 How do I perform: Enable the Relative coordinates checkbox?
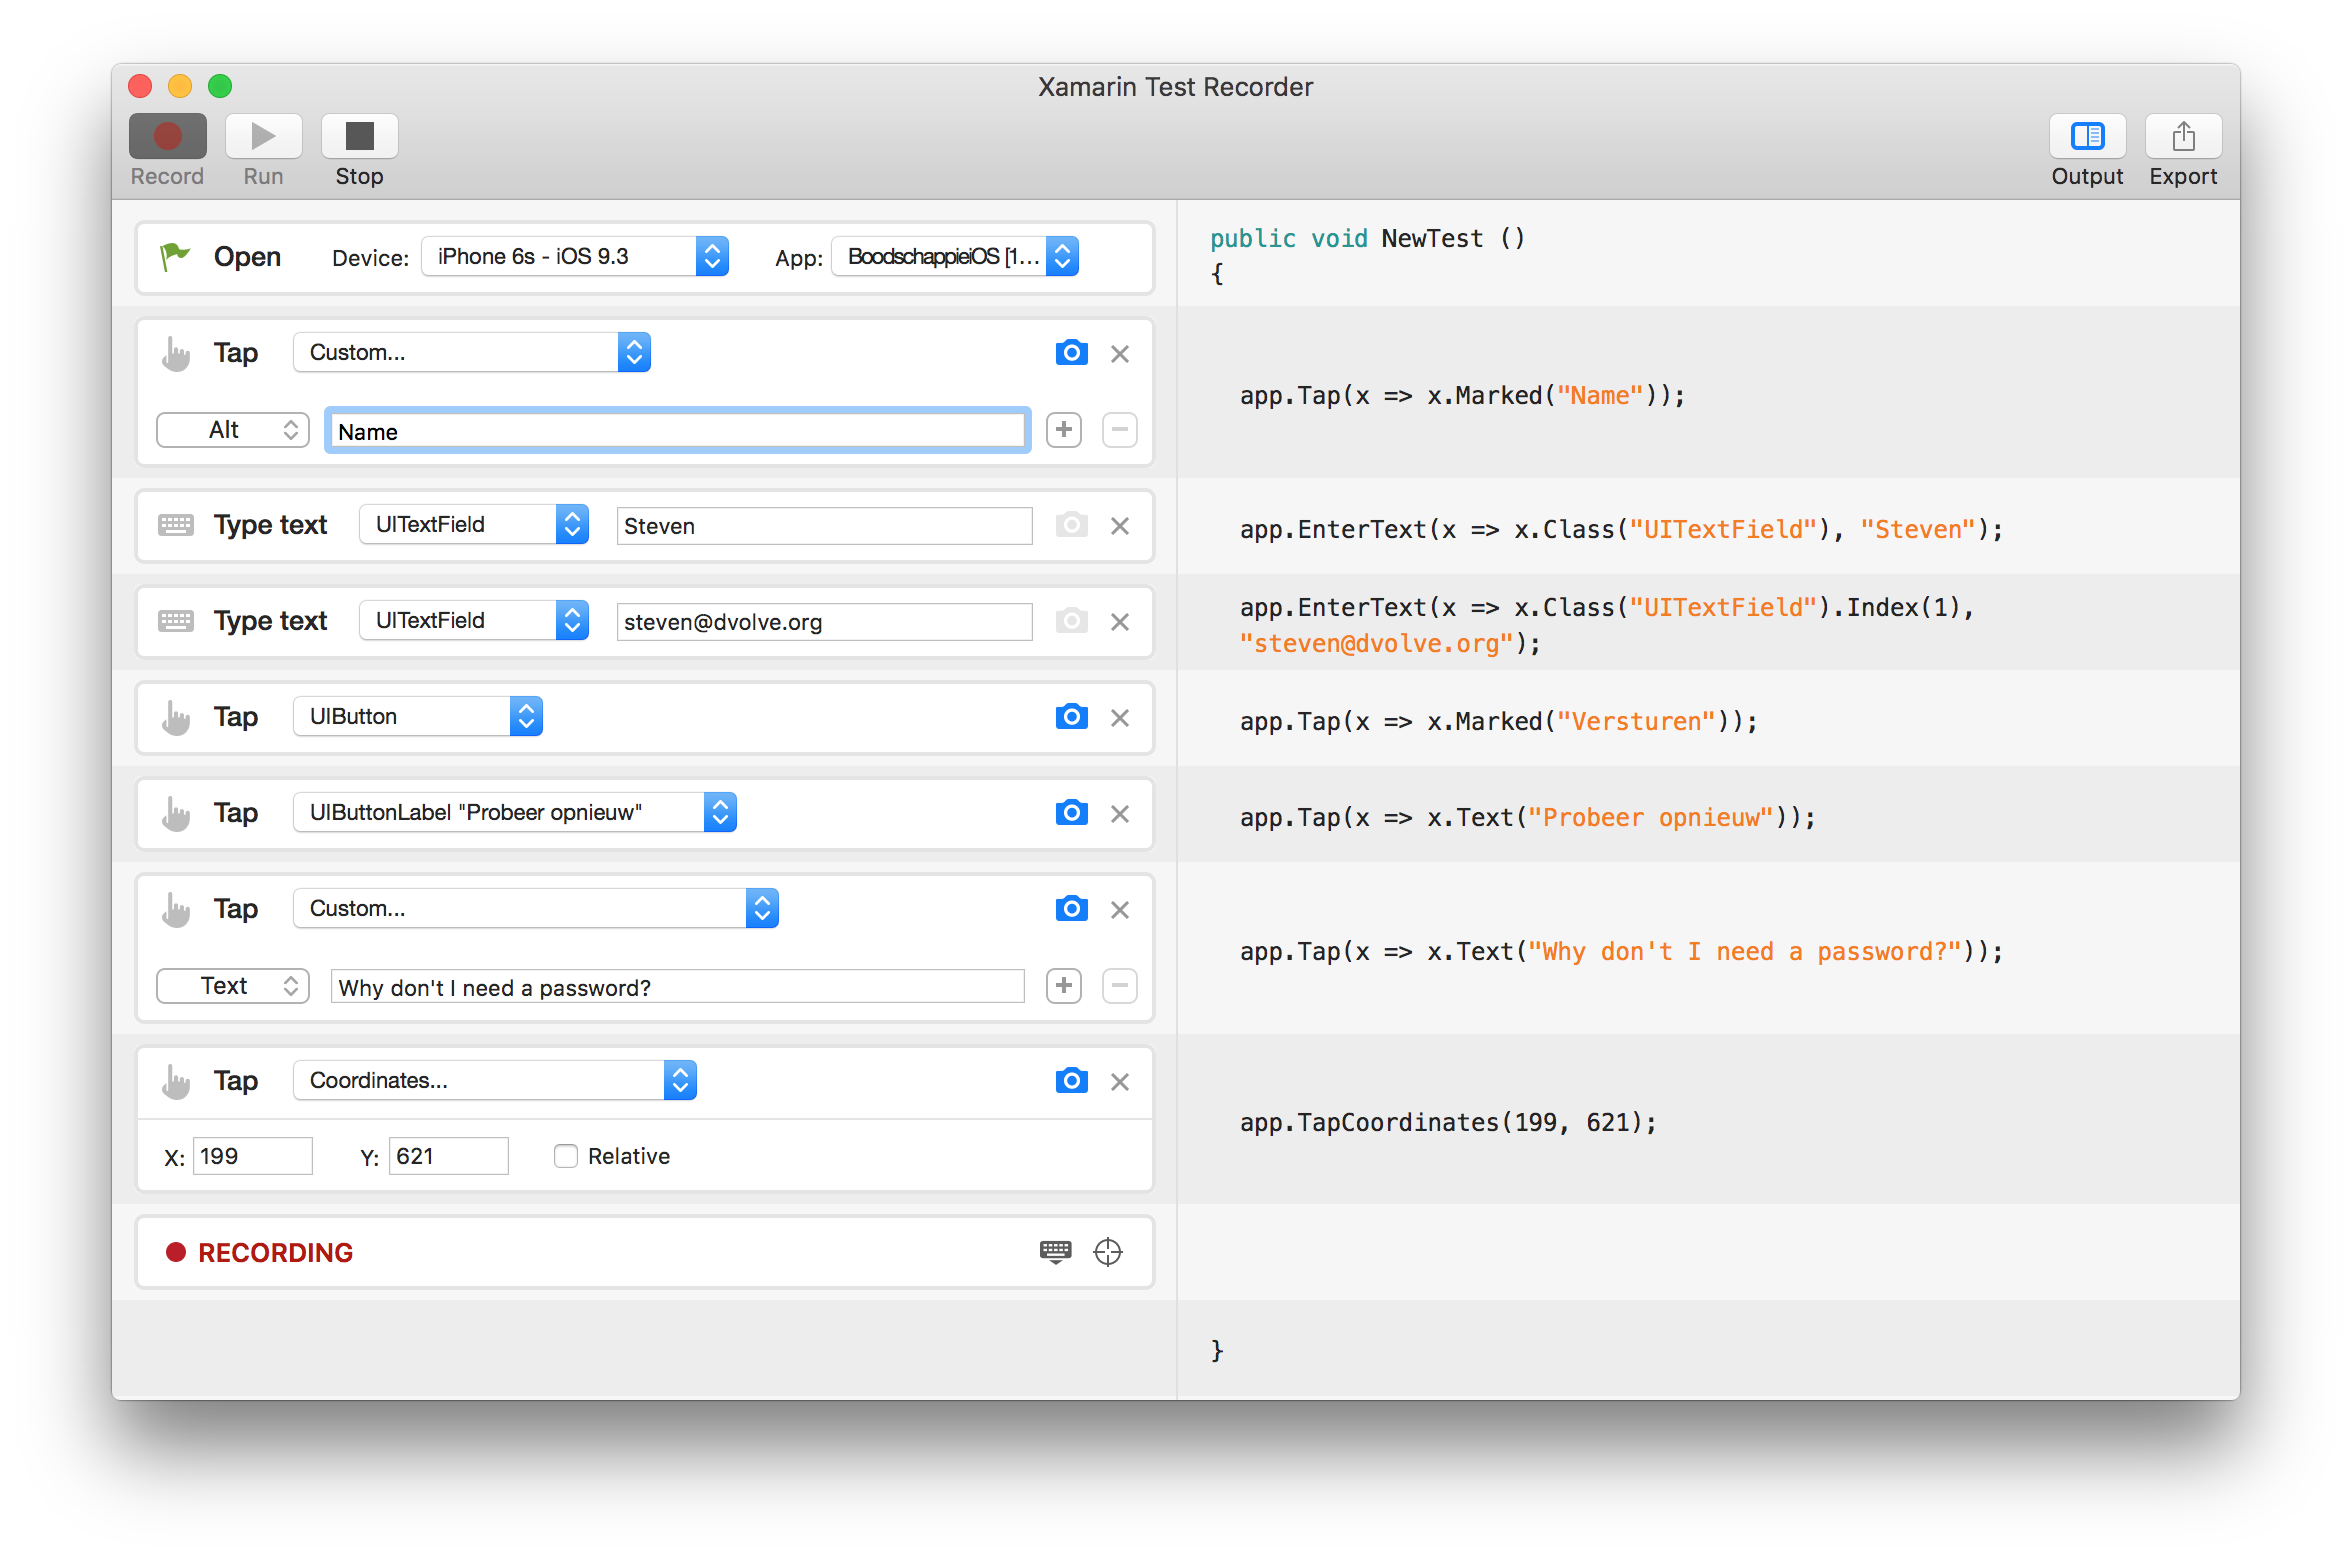coord(566,1156)
